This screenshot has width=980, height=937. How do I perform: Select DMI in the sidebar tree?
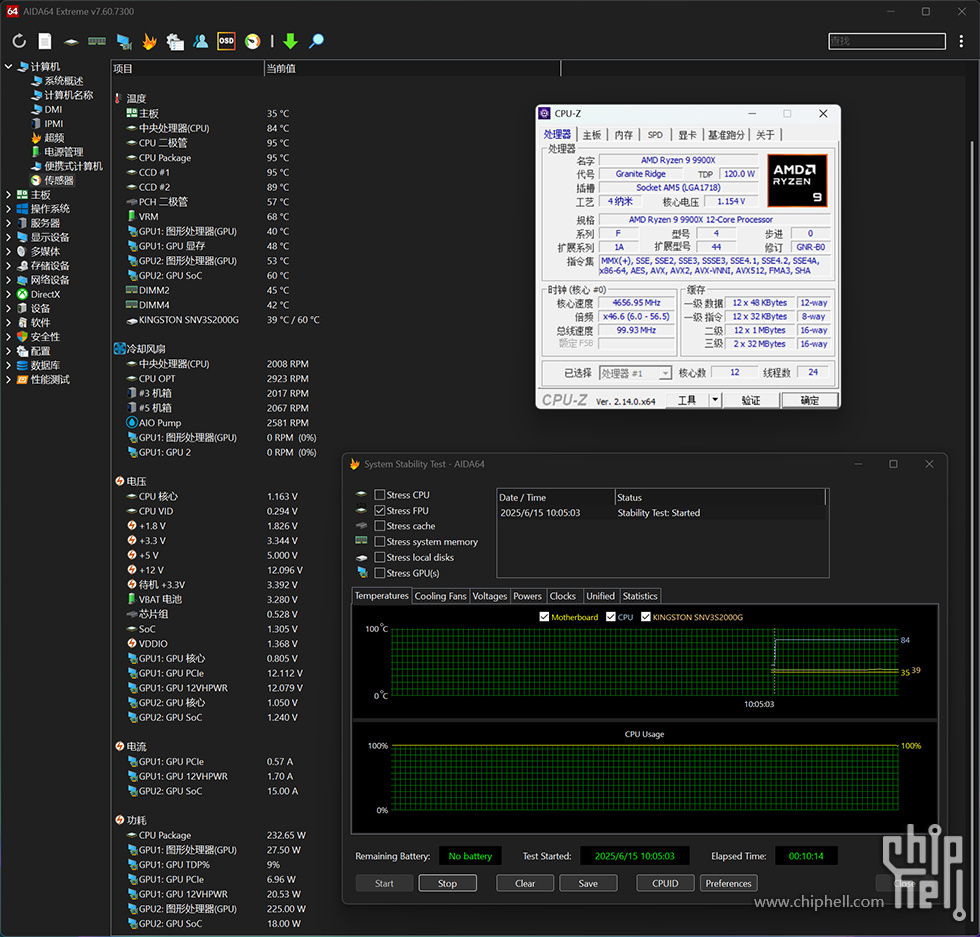53,109
